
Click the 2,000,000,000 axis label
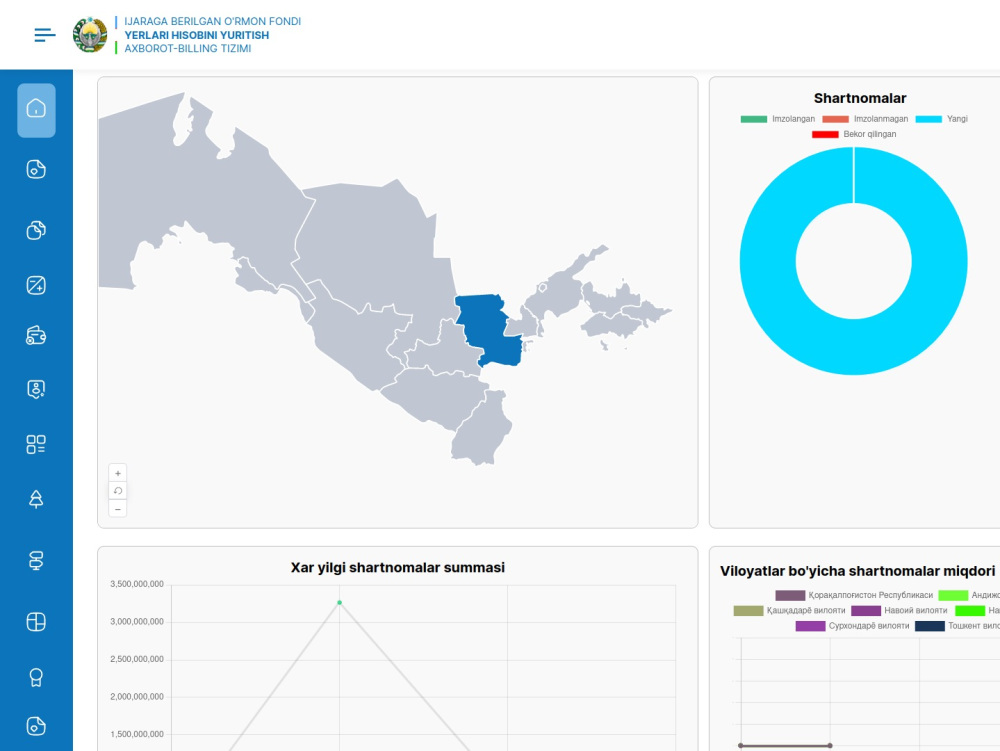137,697
